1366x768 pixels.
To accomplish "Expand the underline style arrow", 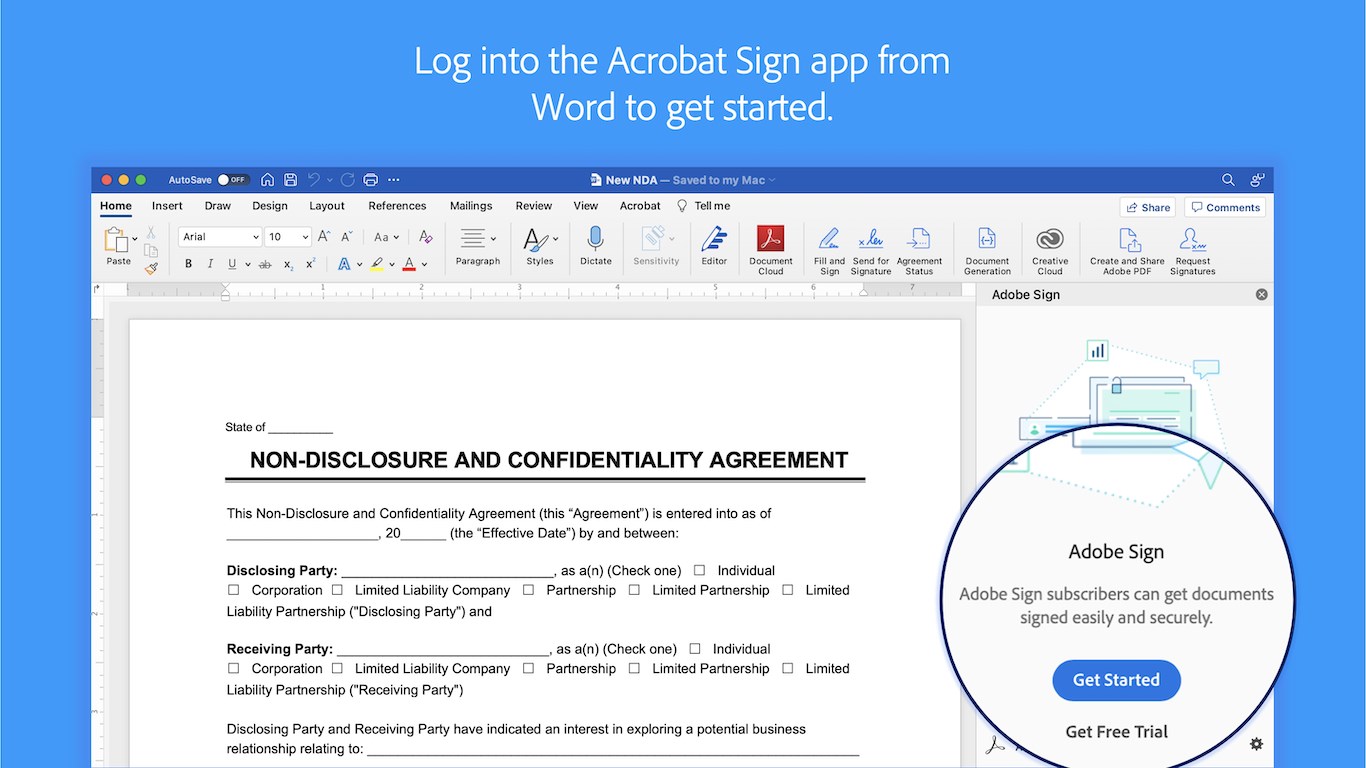I will pos(247,265).
